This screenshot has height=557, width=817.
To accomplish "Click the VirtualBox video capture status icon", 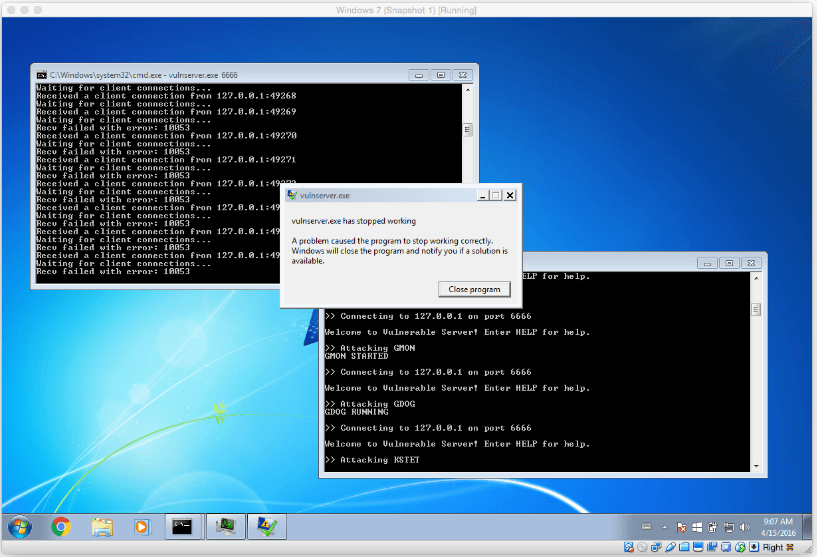I will pos(712,547).
